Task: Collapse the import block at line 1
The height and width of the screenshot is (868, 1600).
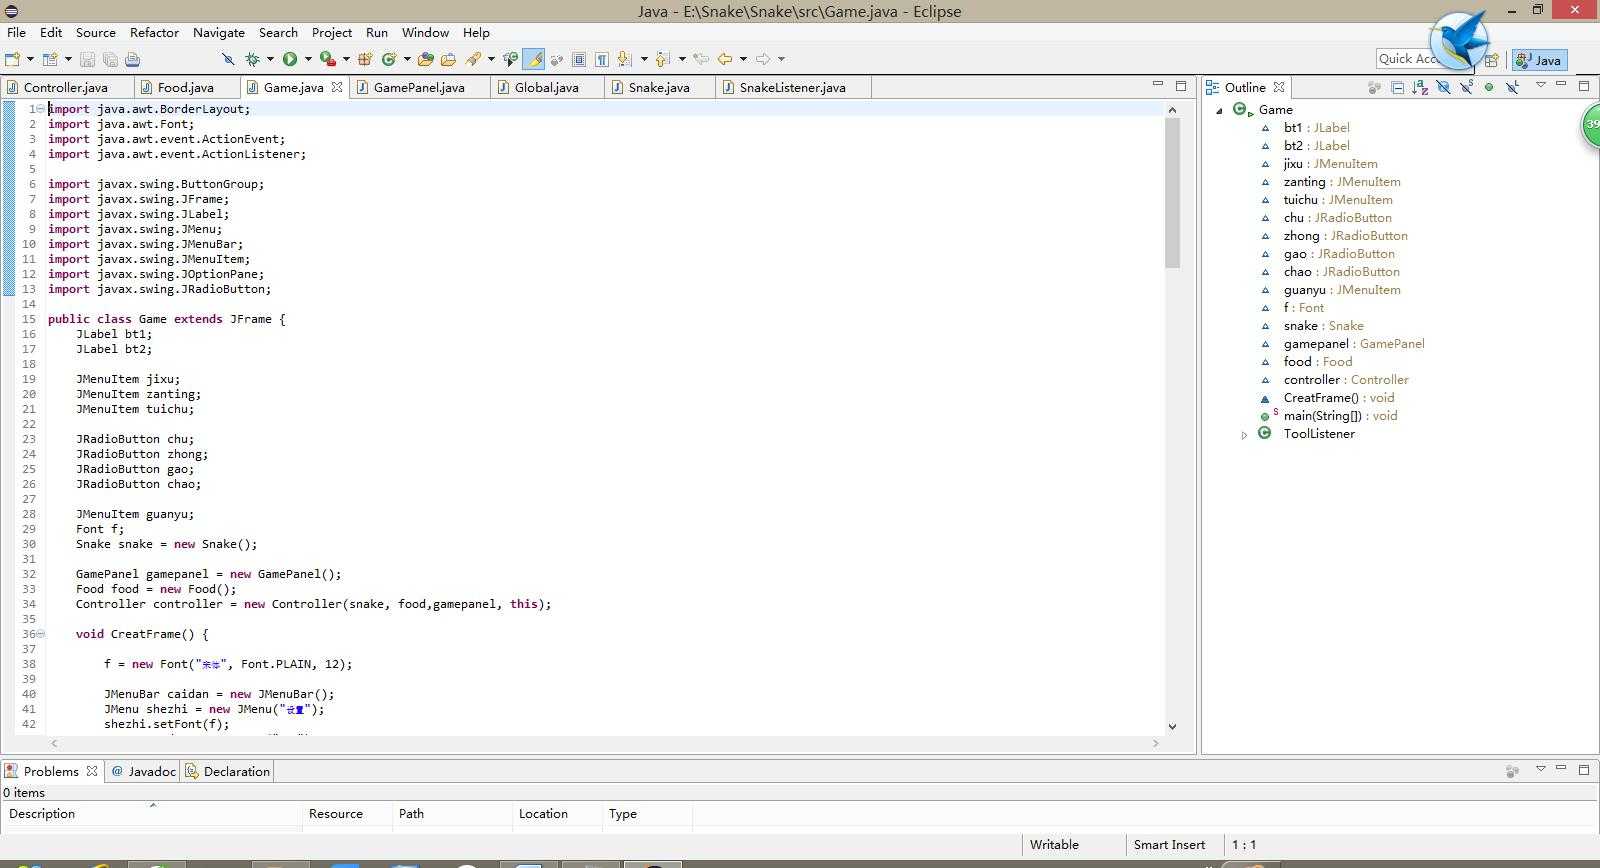Action: tap(41, 109)
